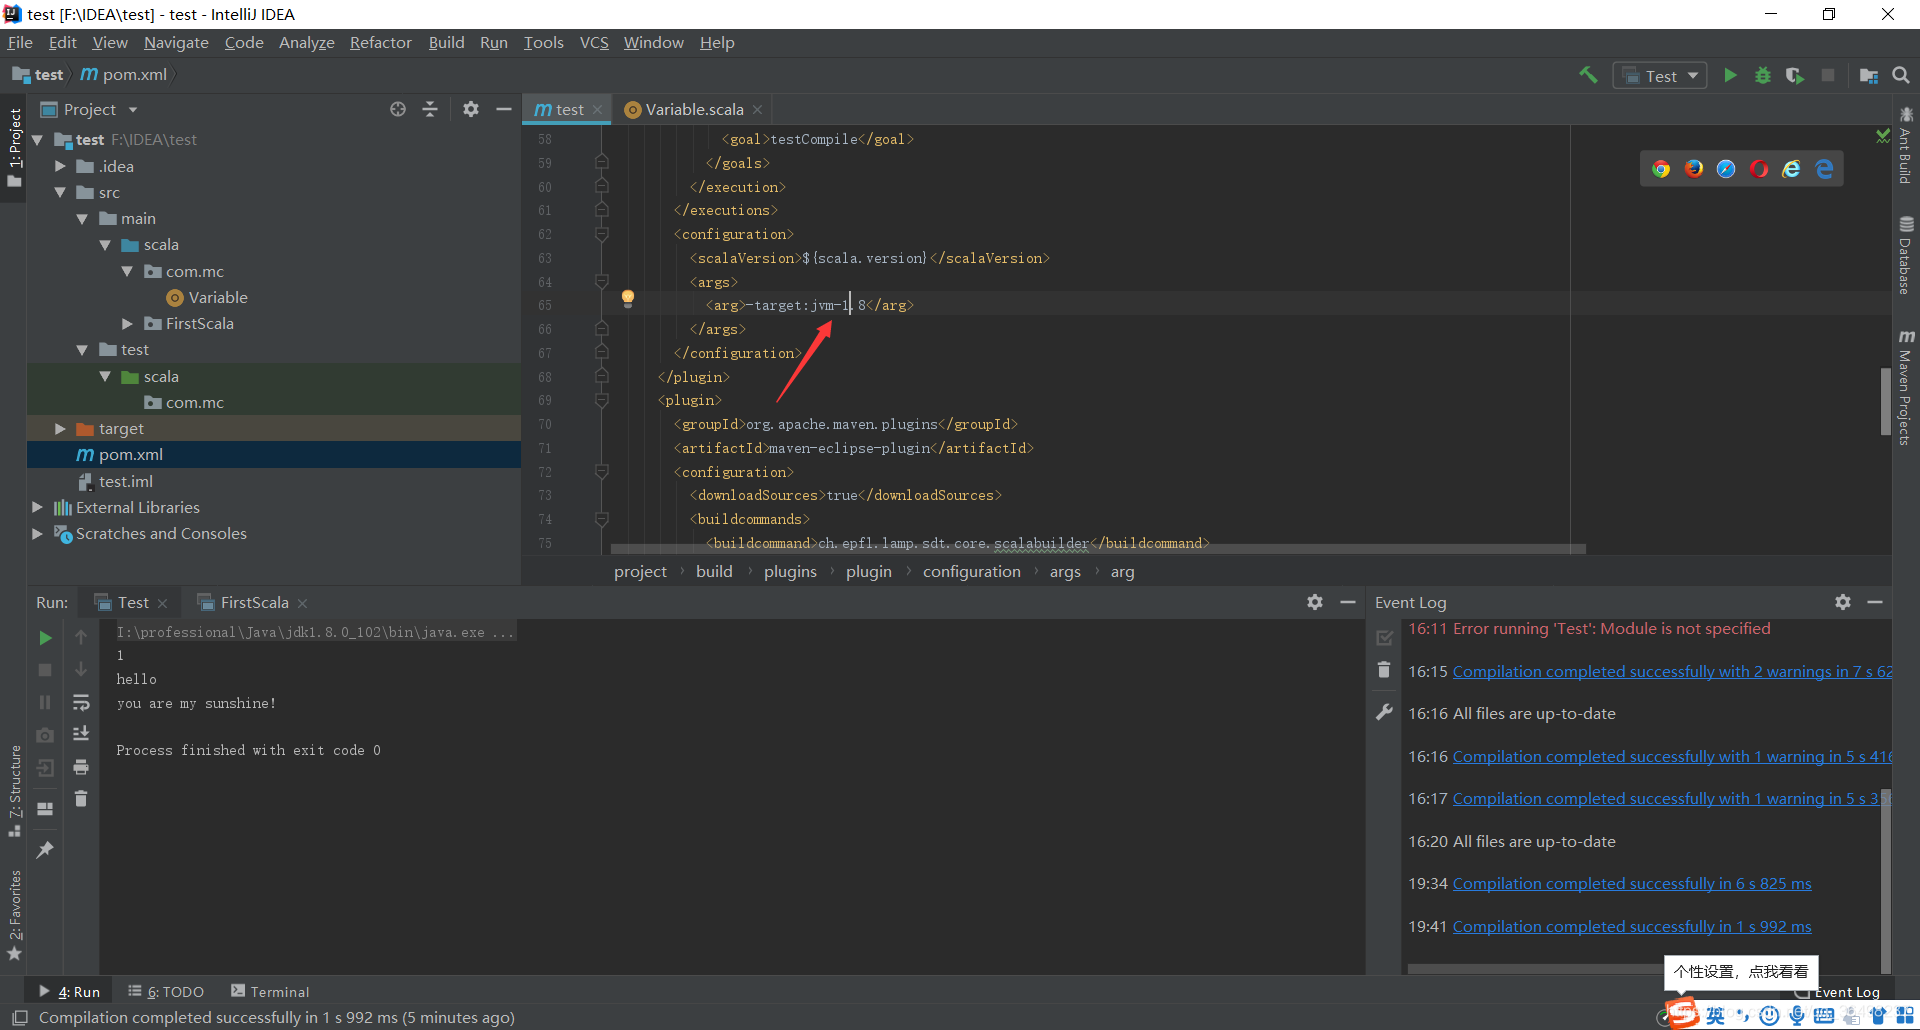Expand the FirstScala node
Screen dimensions: 1920x1030
point(127,323)
